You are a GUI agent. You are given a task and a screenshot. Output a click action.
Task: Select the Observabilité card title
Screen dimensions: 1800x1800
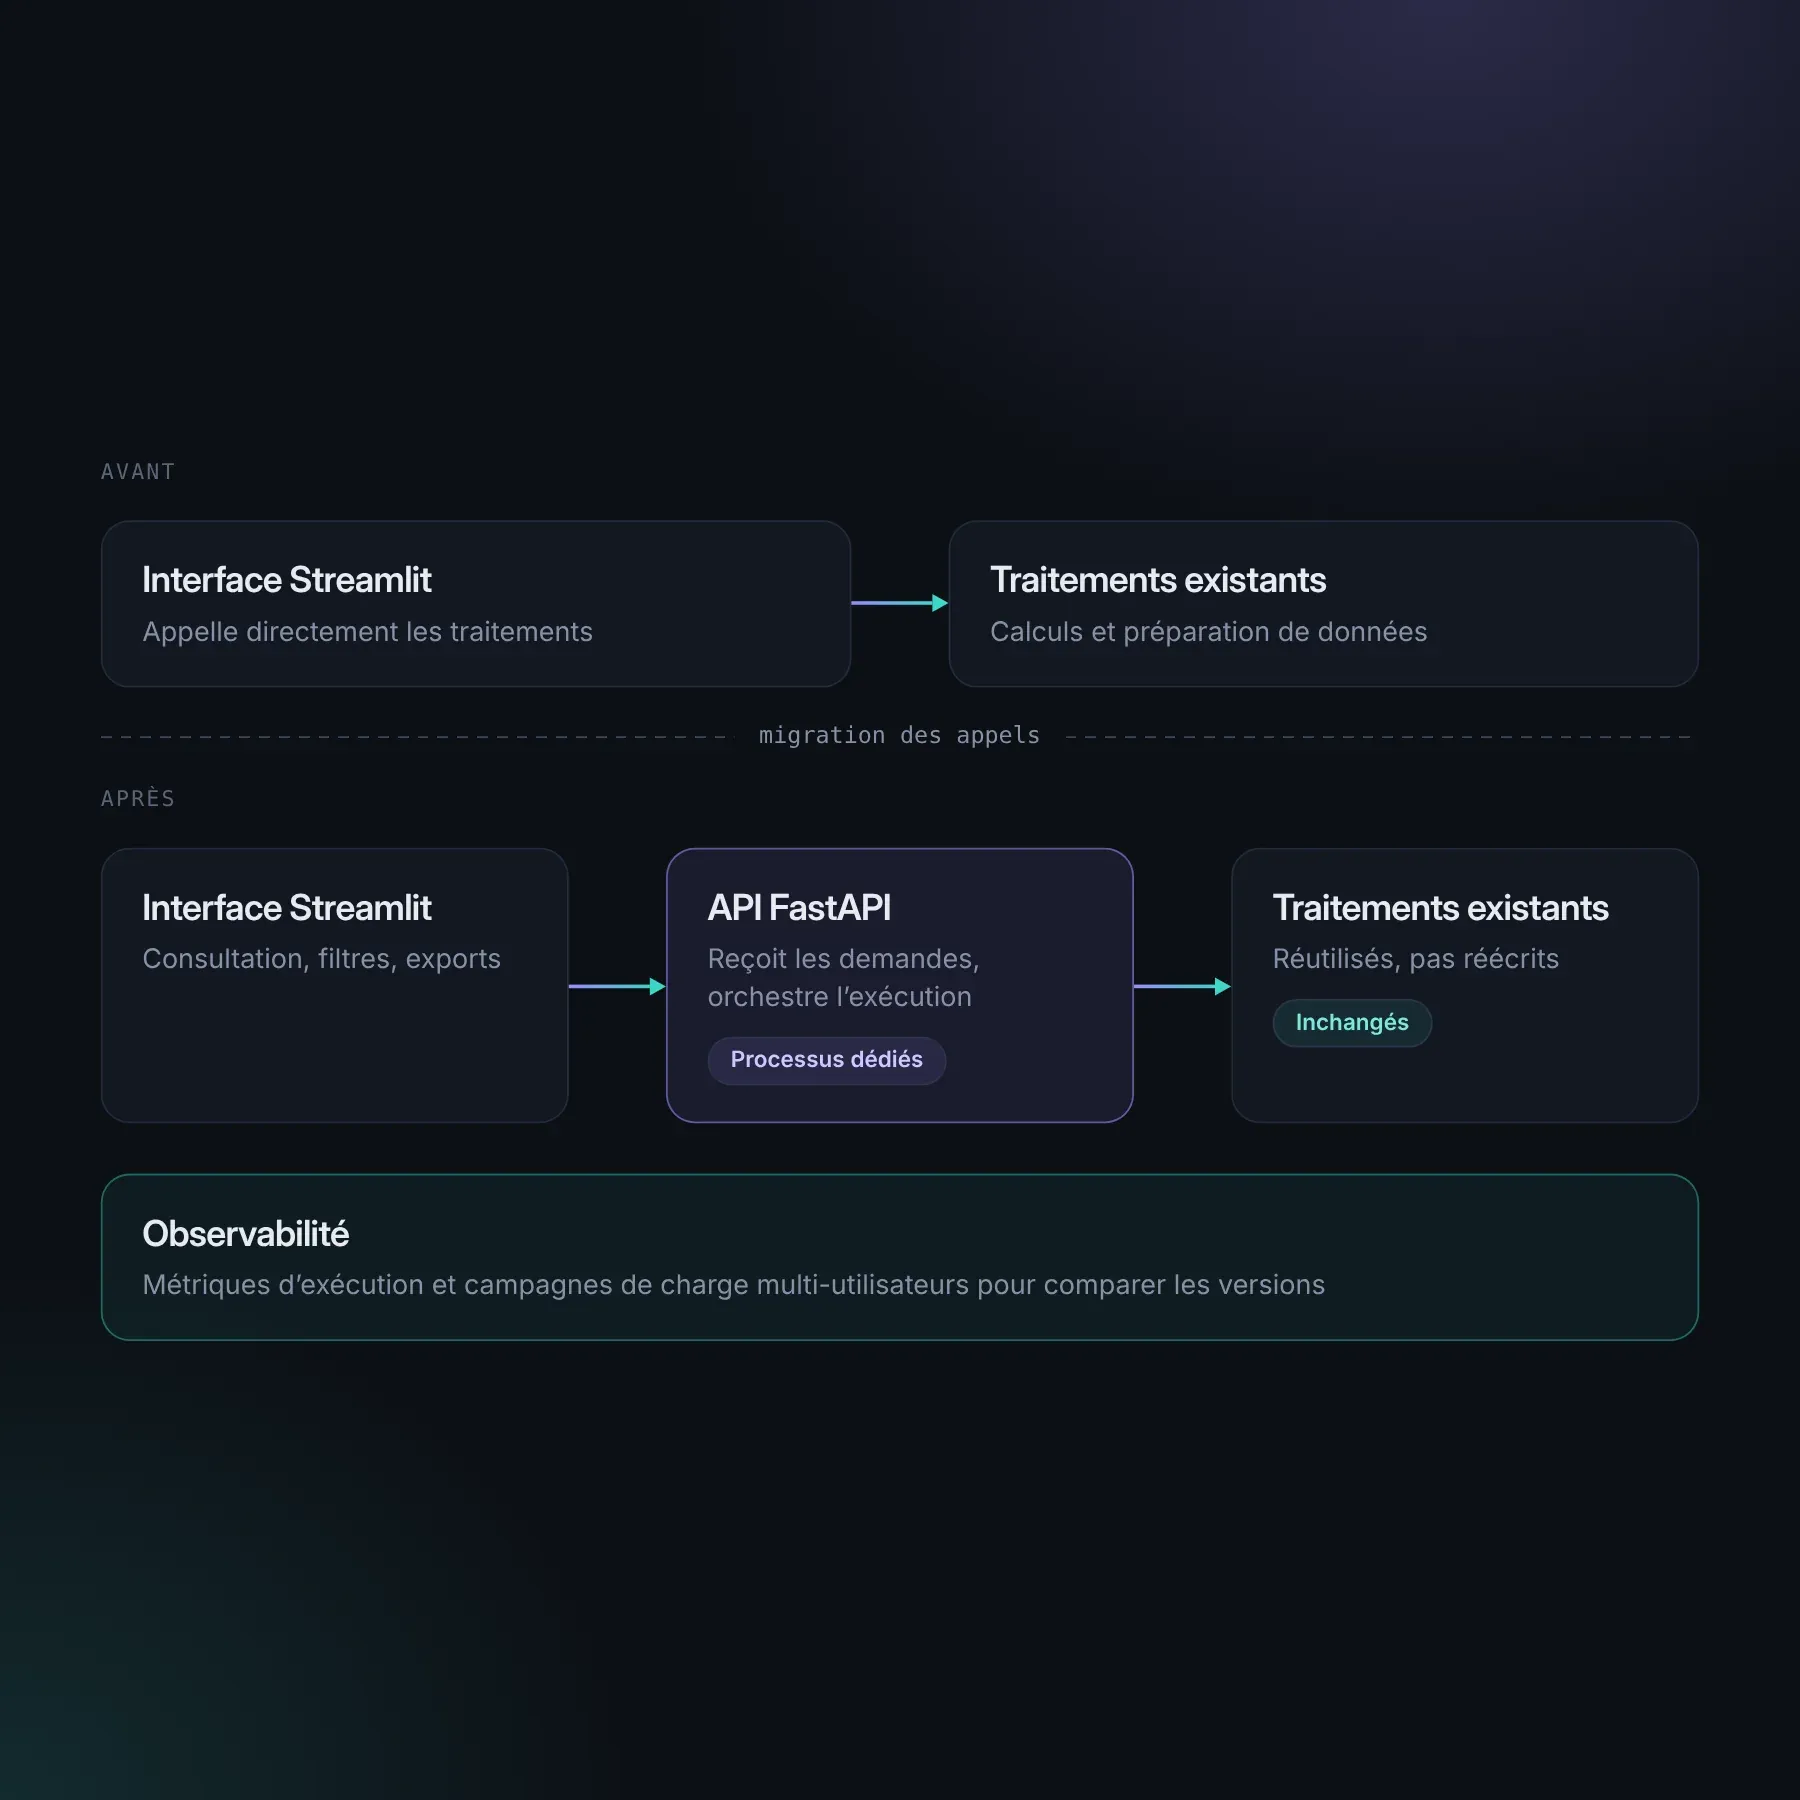tap(245, 1234)
